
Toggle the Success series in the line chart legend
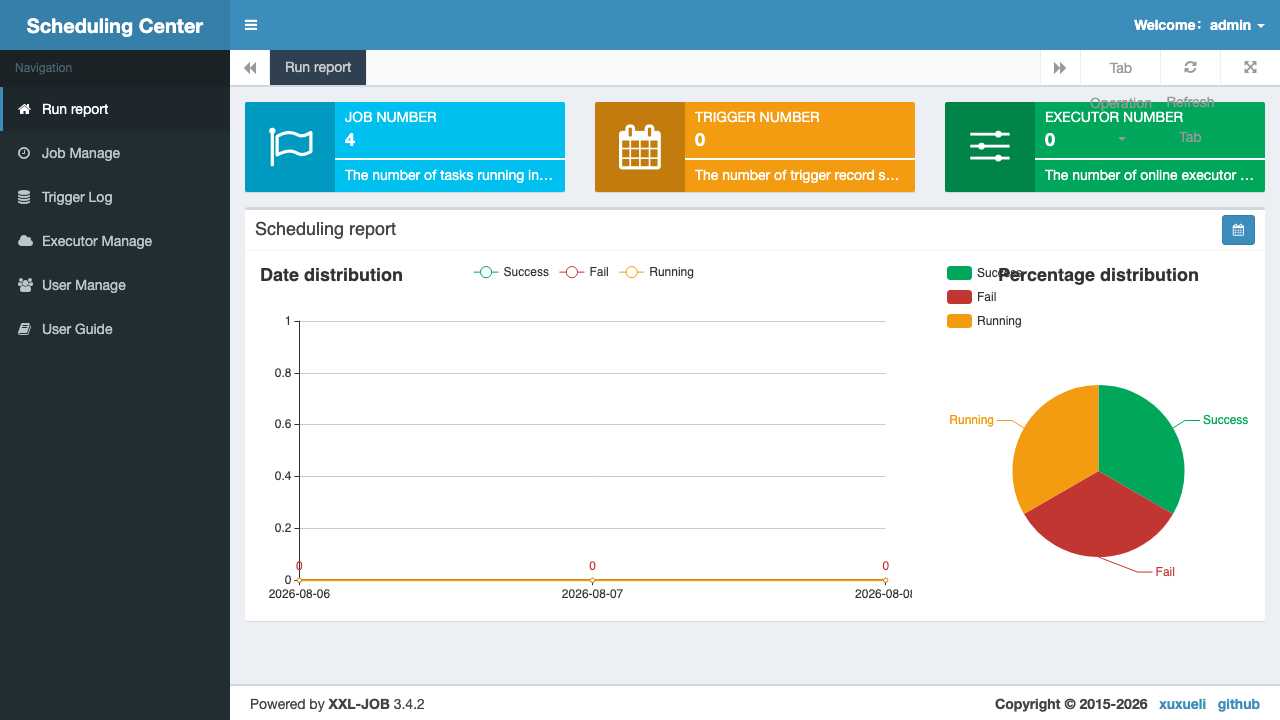click(x=511, y=272)
